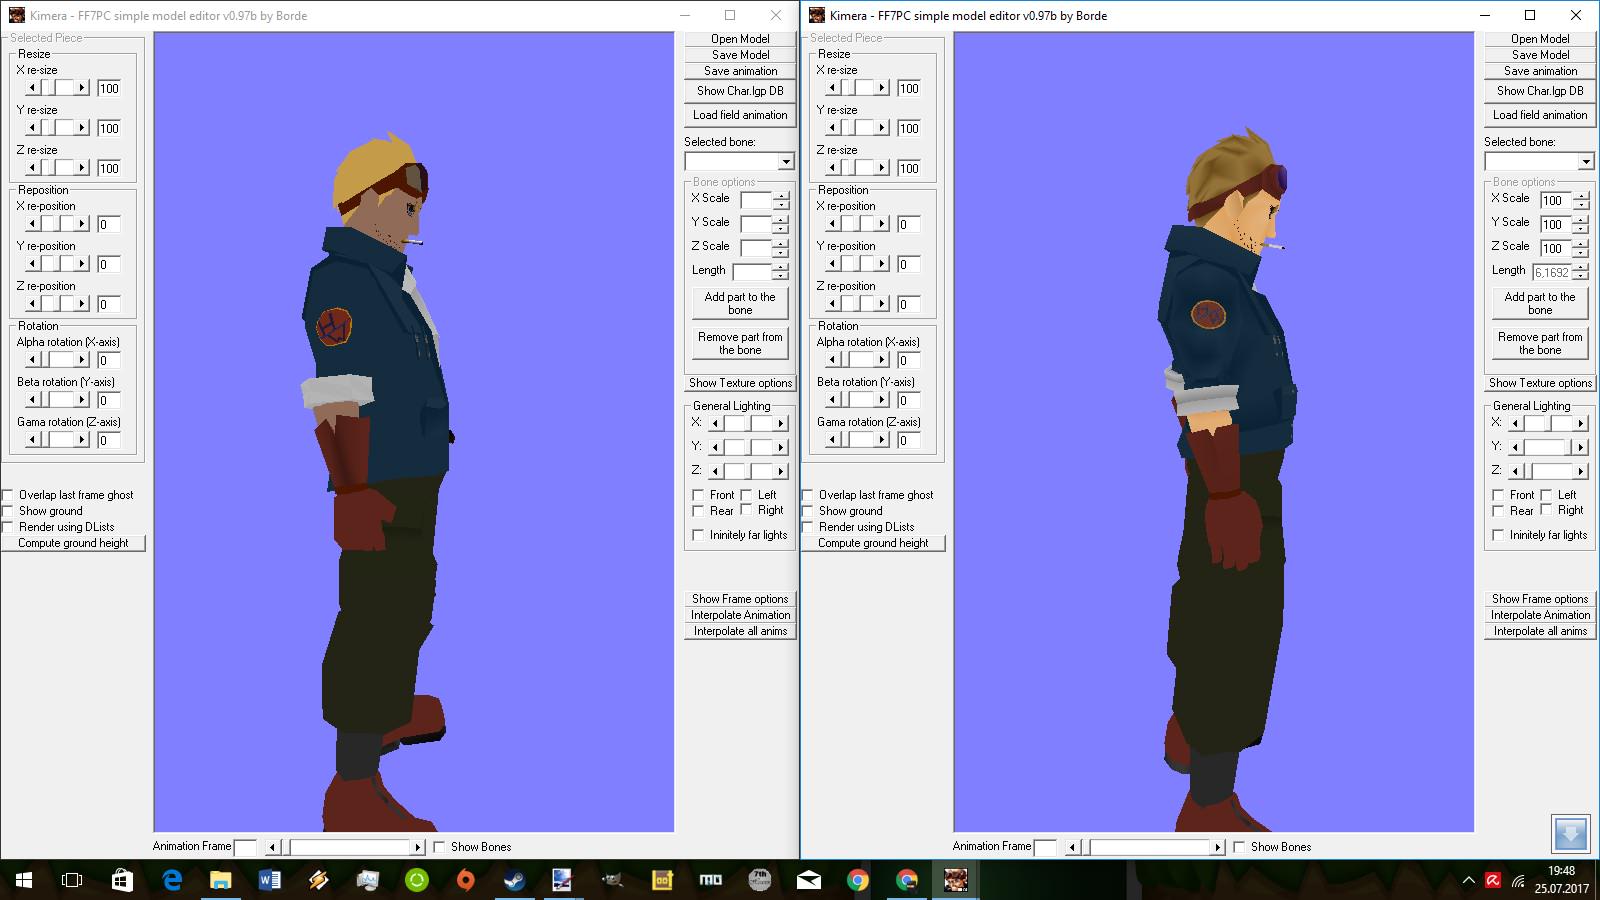Image resolution: width=1600 pixels, height=900 pixels.
Task: Increase X Scale stepper in right window
Action: [1581, 195]
